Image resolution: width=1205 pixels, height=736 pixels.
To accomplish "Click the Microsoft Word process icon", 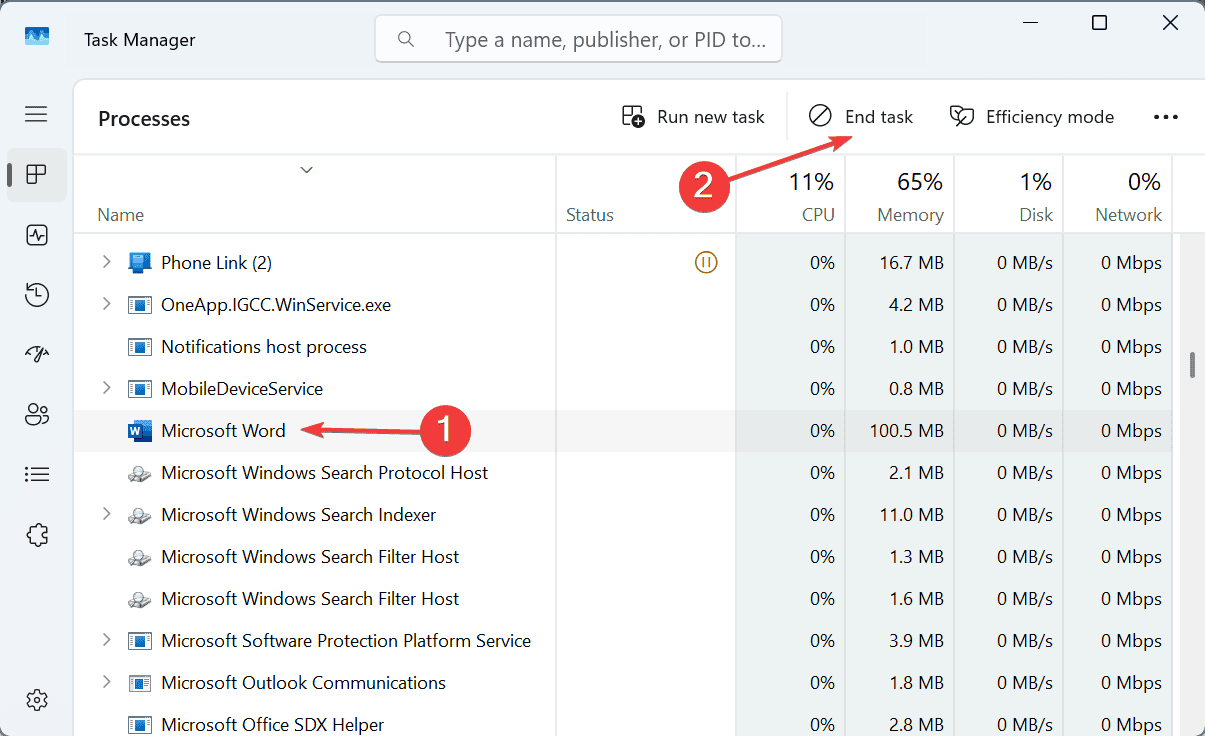I will pos(139,431).
